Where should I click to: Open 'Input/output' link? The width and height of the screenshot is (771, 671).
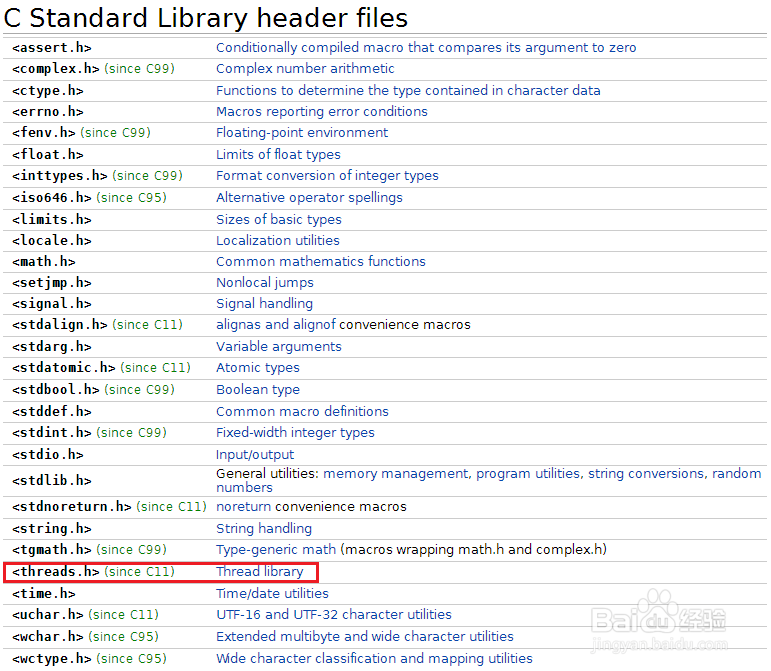(x=255, y=455)
